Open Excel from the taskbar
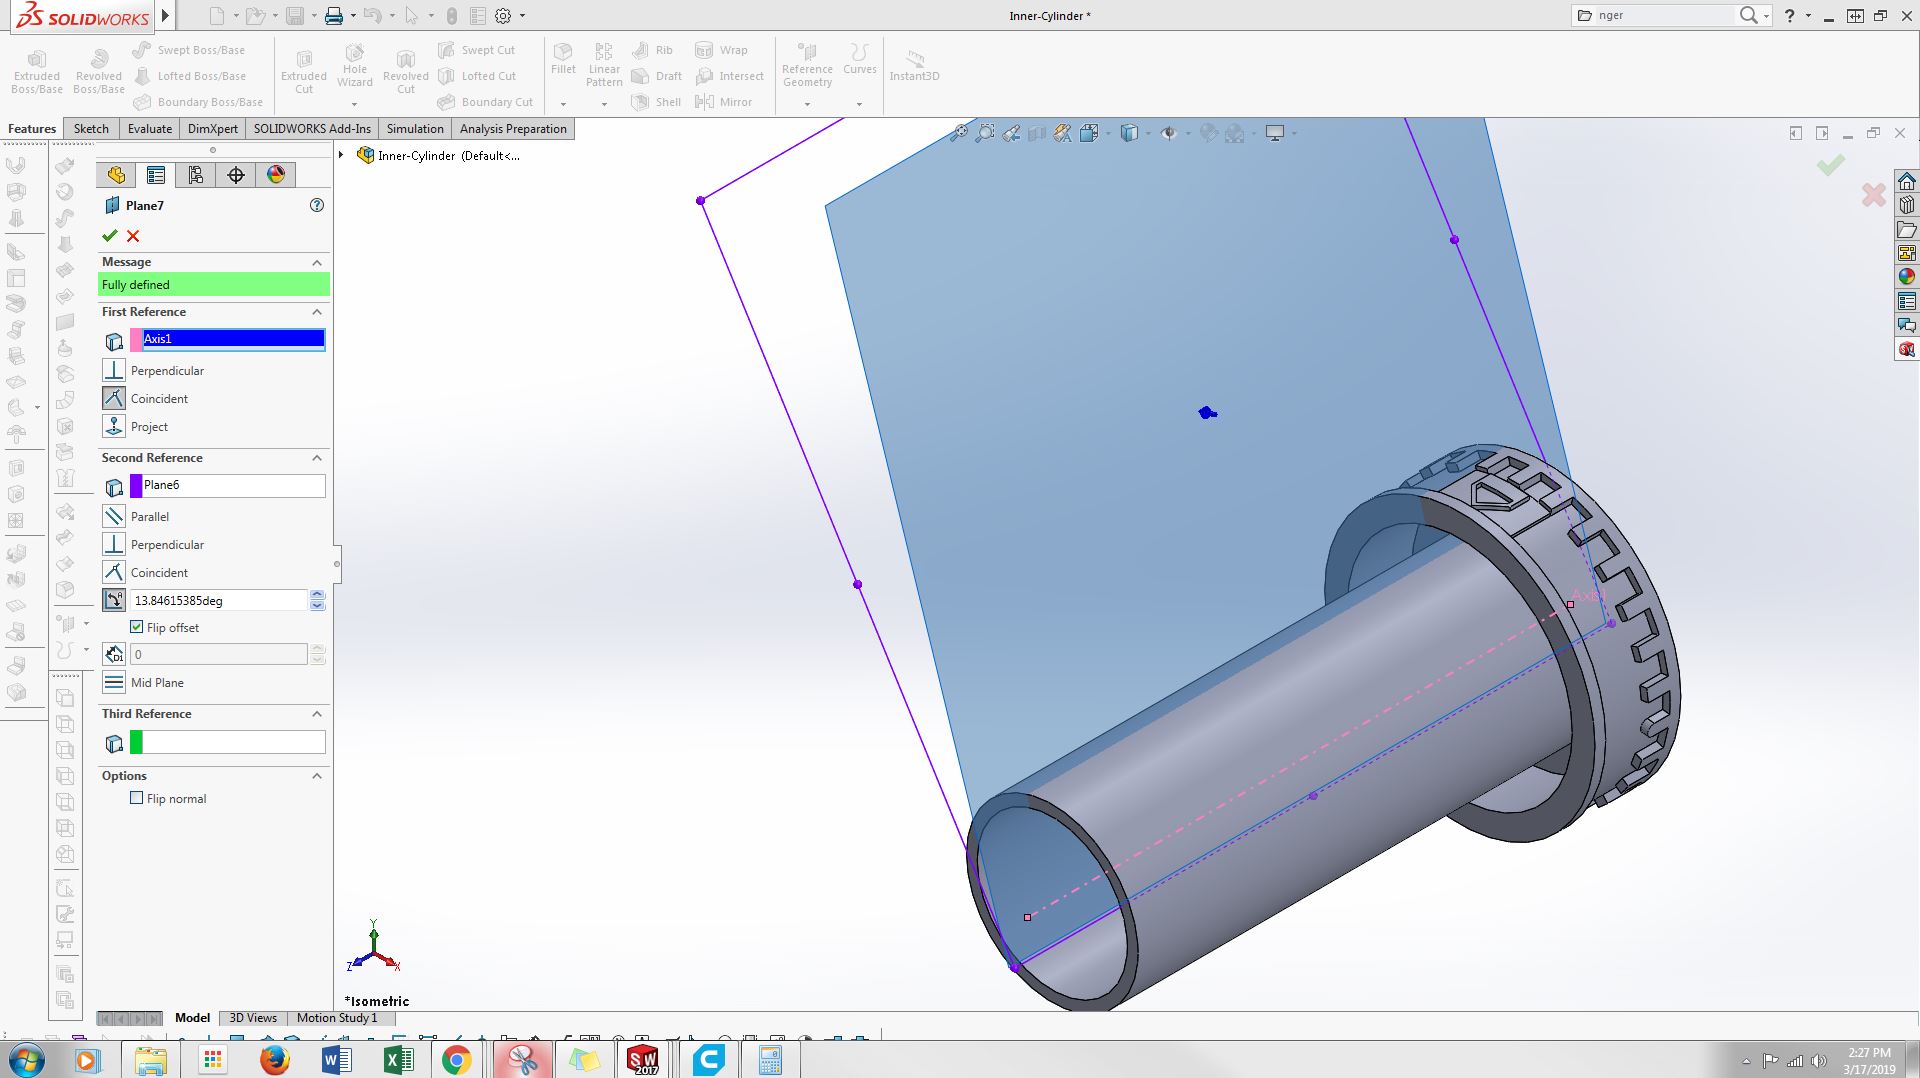Screen dimensions: 1920x1078 [397, 1059]
